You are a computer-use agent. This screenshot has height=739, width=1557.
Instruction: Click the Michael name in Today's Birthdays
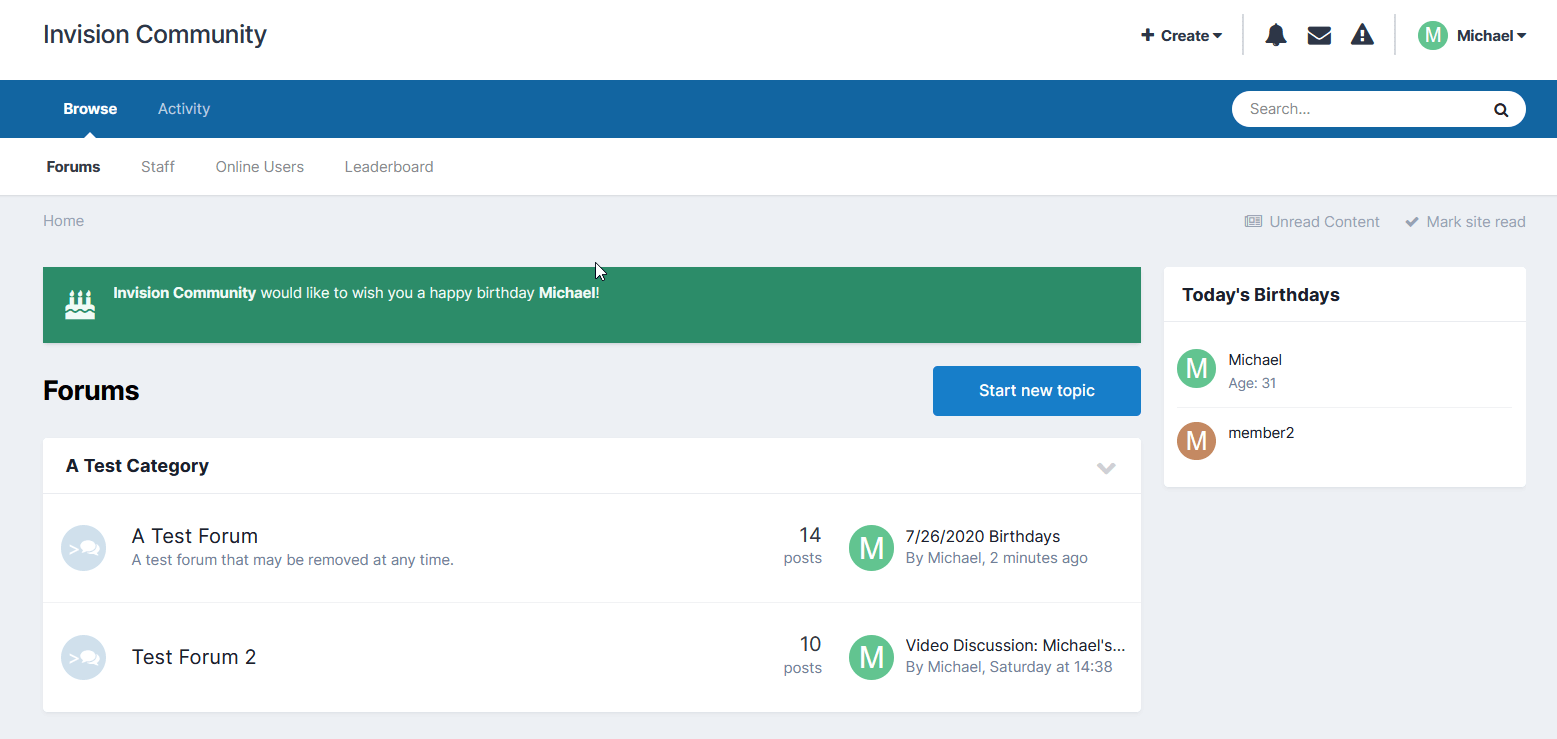[x=1255, y=360]
